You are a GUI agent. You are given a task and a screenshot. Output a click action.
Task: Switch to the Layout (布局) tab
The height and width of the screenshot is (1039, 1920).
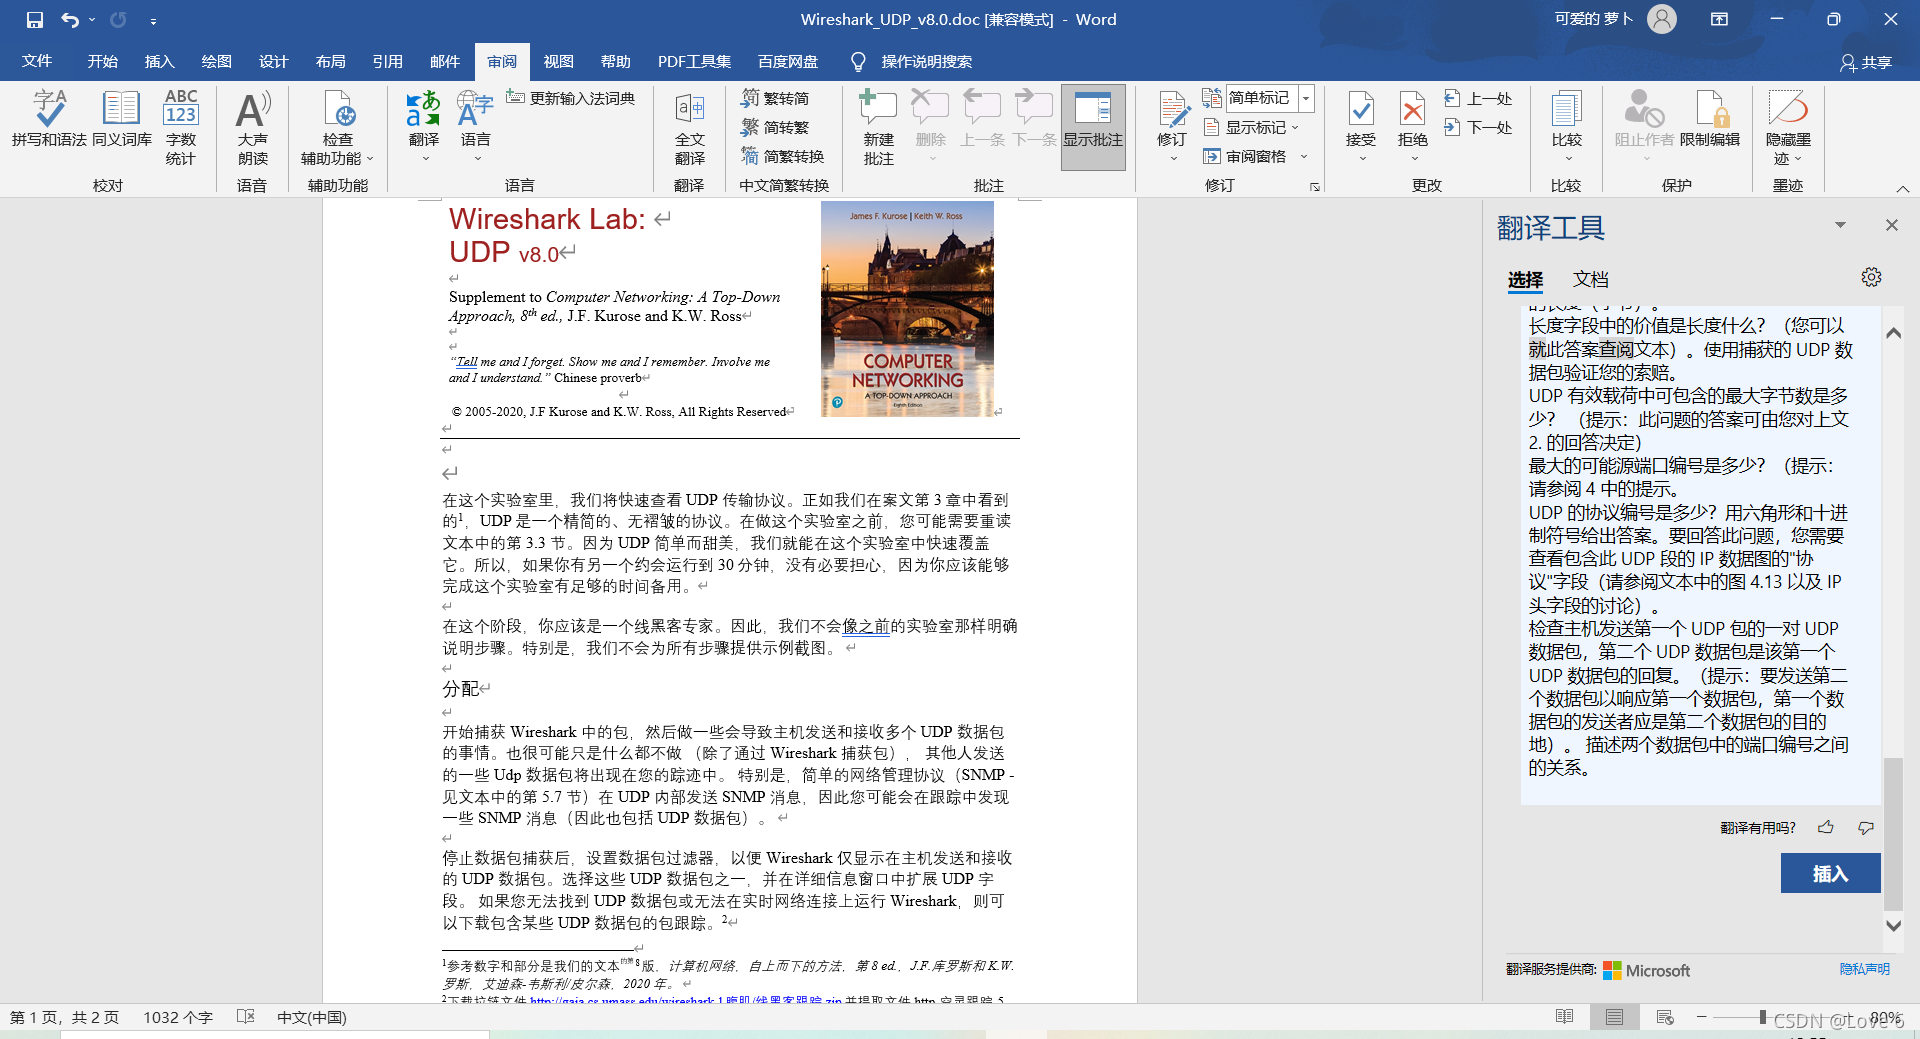331,62
